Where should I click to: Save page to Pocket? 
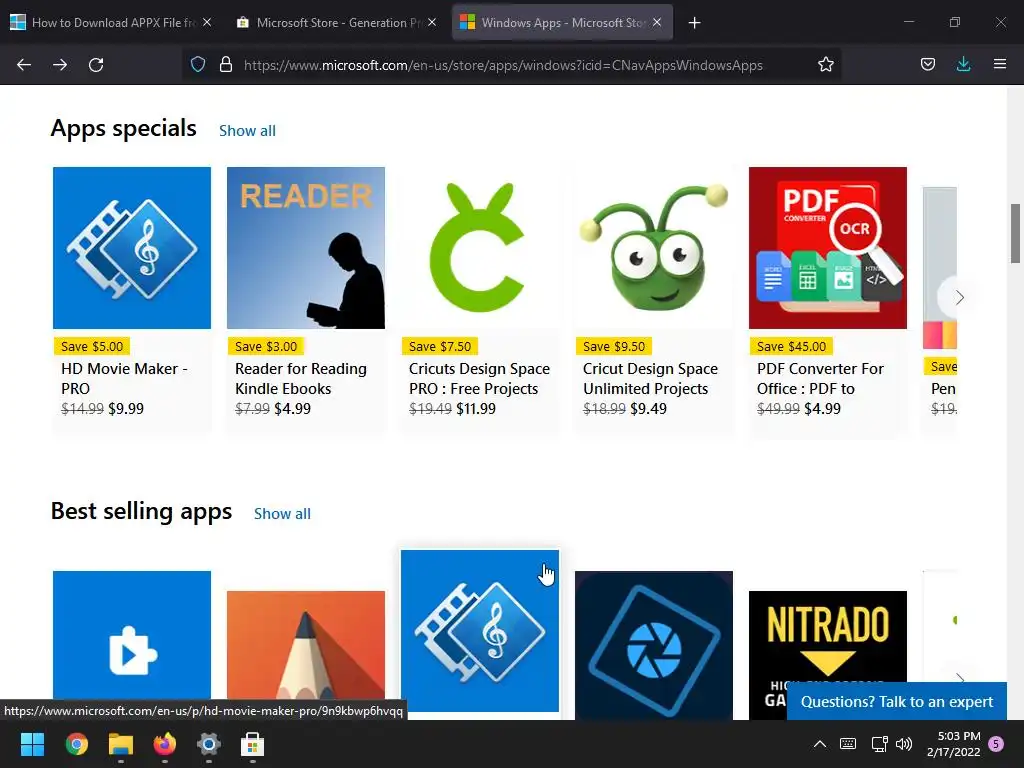click(x=927, y=65)
